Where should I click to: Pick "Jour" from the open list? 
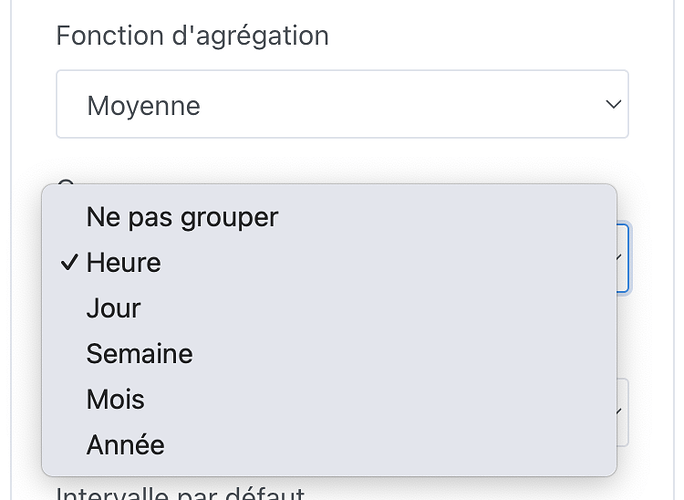pos(113,308)
